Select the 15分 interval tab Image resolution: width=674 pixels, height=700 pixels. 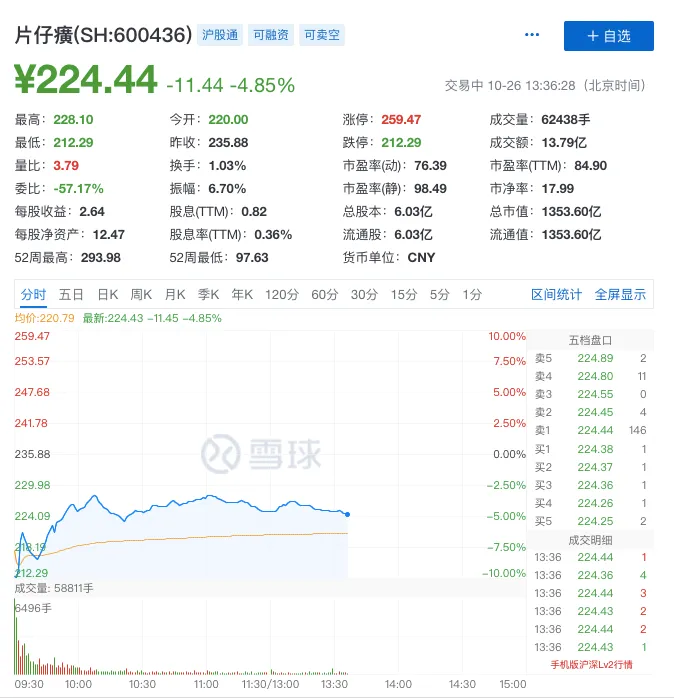click(404, 295)
